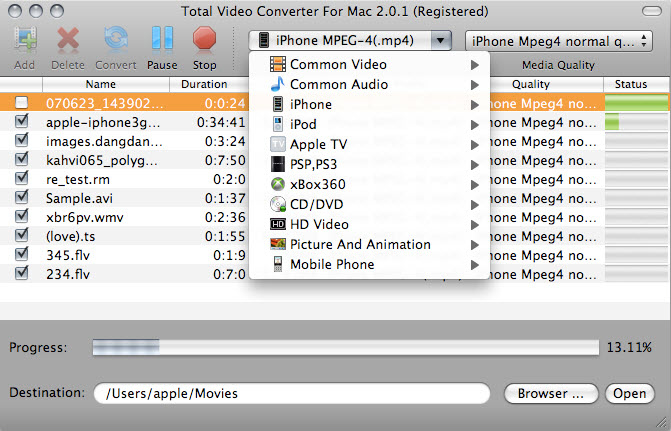
Task: Toggle the 345.flv checkbox
Action: click(x=22, y=255)
